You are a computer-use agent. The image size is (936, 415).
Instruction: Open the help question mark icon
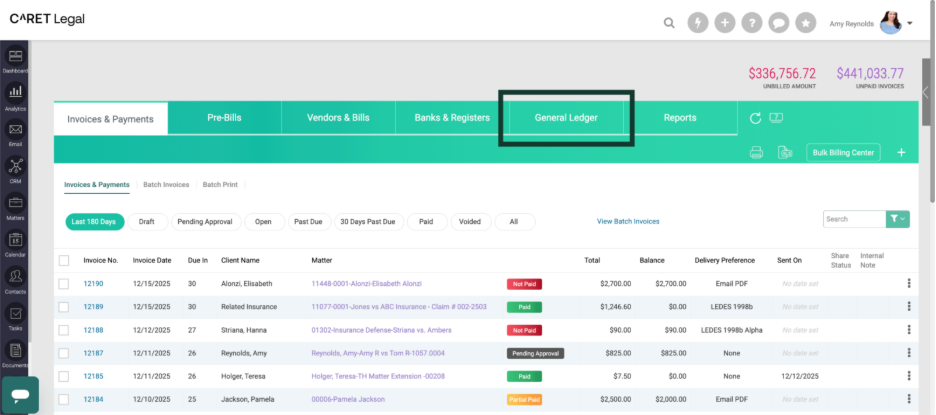[752, 23]
